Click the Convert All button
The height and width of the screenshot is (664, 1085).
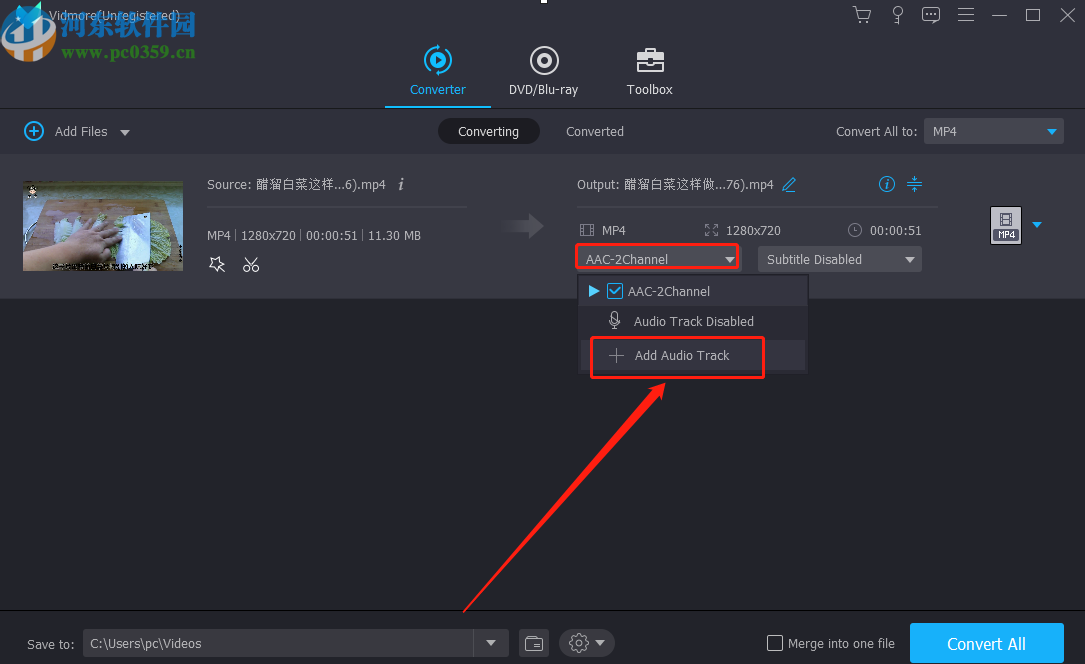[986, 643]
